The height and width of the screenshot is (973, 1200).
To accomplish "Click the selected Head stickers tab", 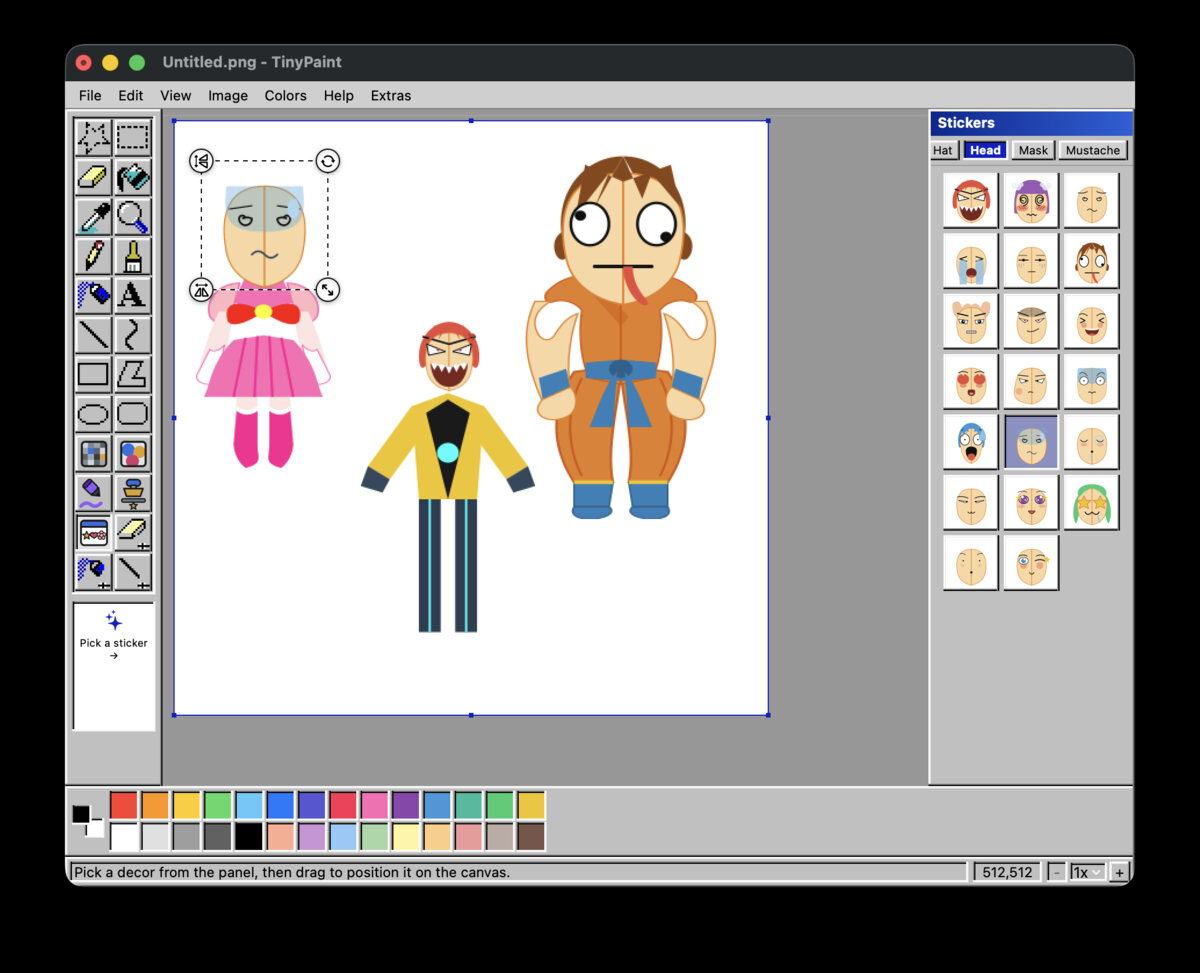I will tap(985, 150).
